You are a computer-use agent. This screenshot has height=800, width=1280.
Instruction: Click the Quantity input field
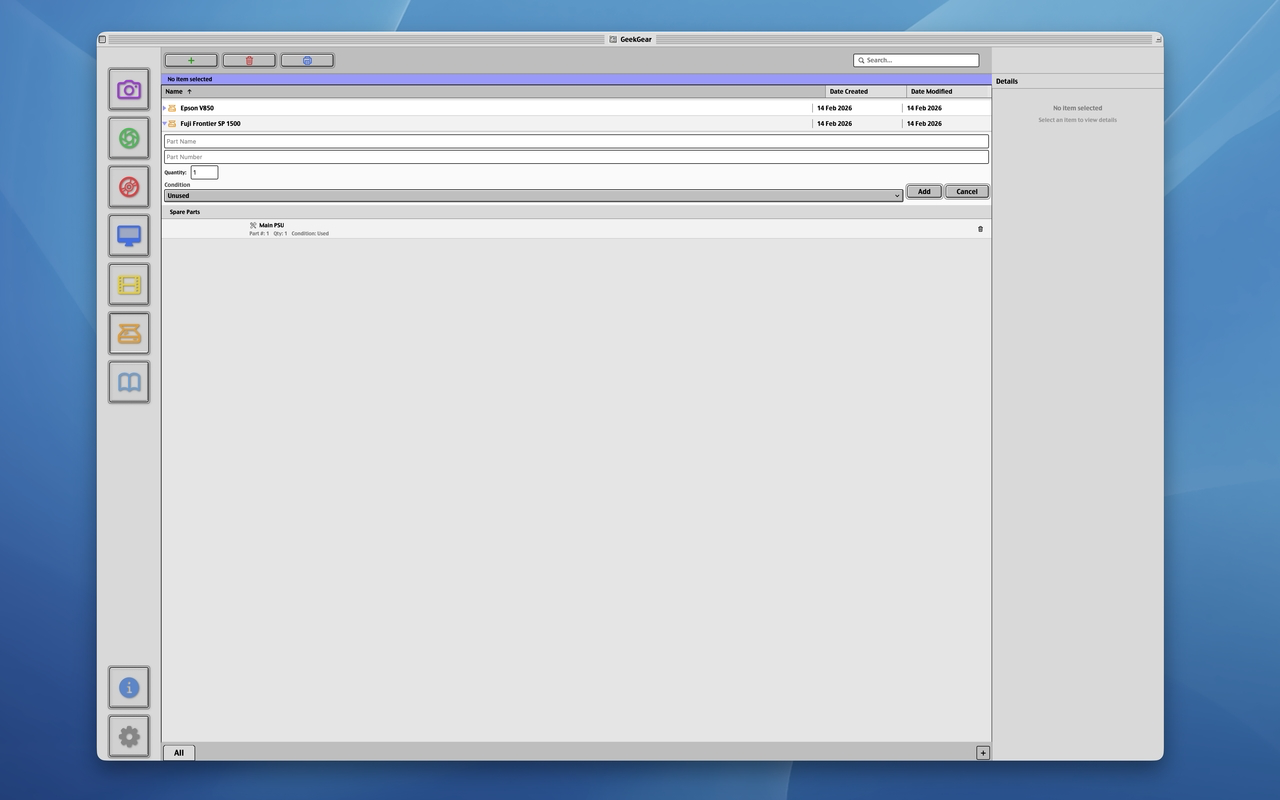204,172
